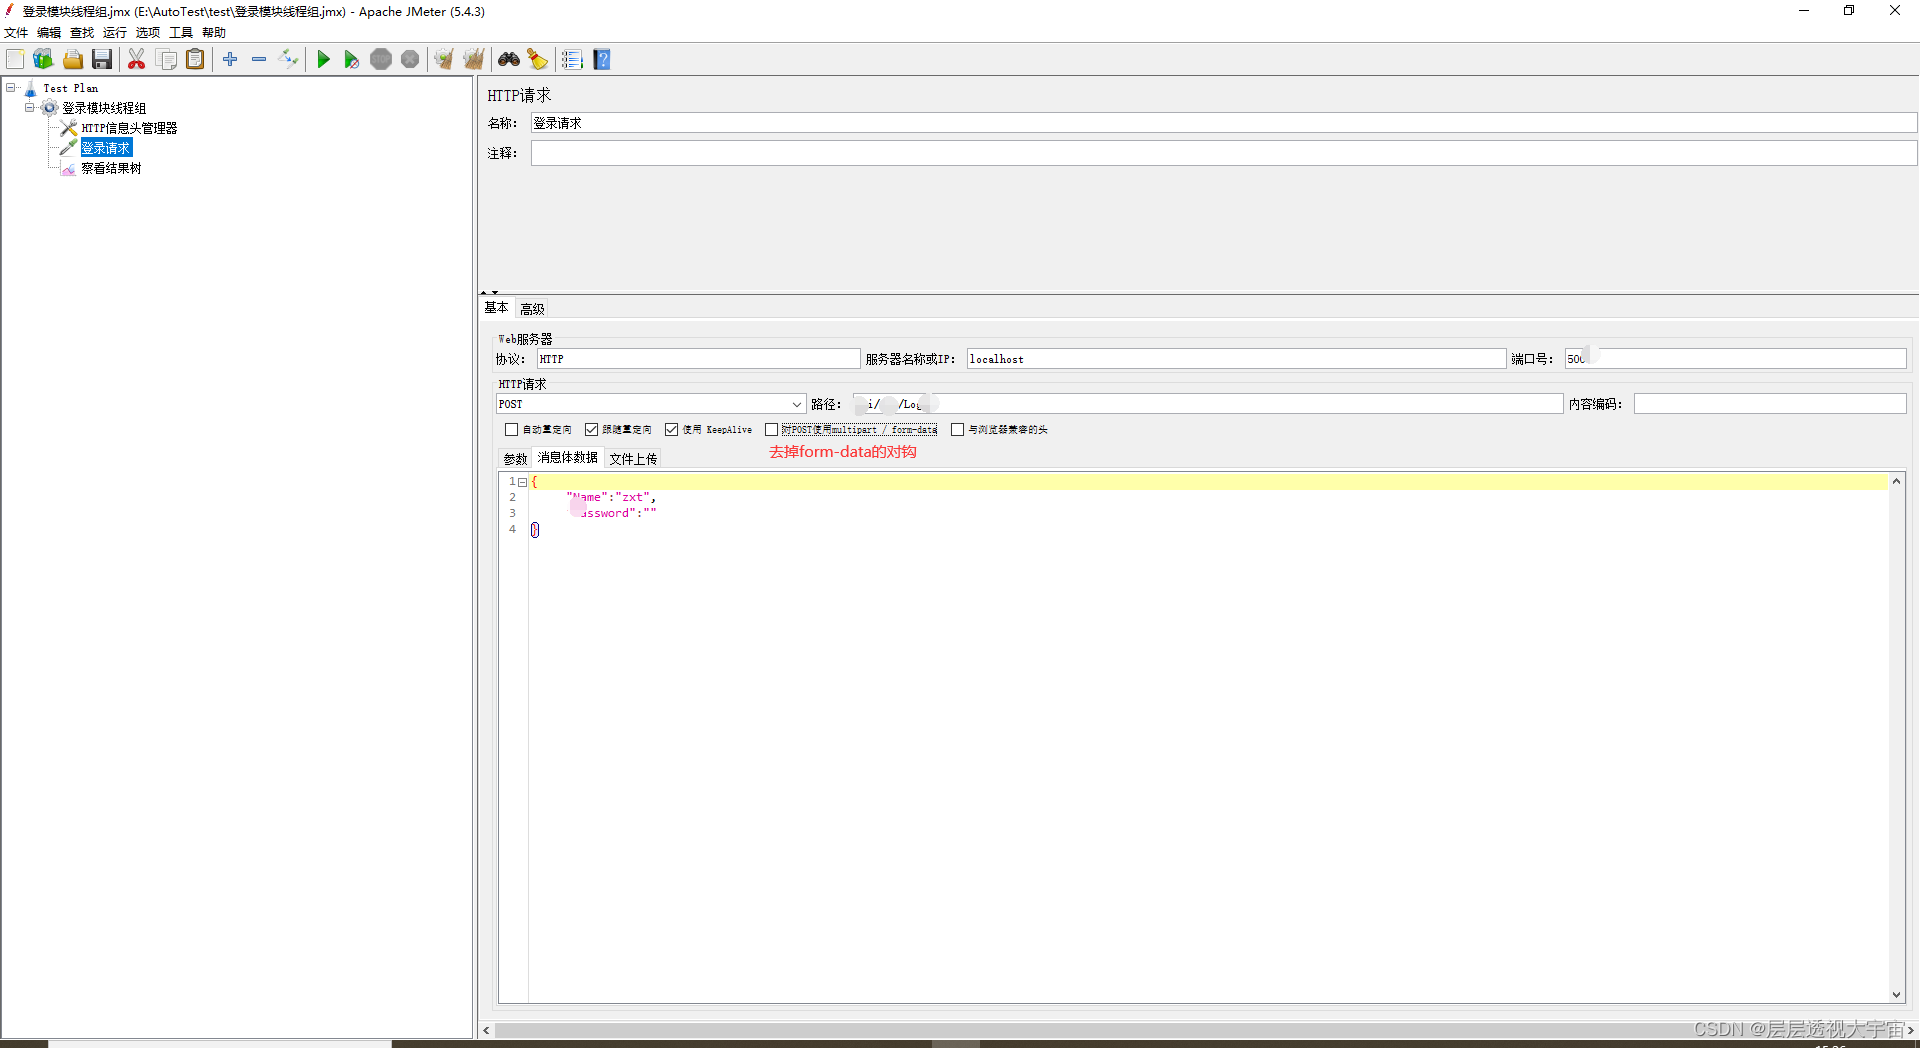This screenshot has height=1048, width=1920.
Task: Click the Cut scissors icon
Action: [137, 60]
